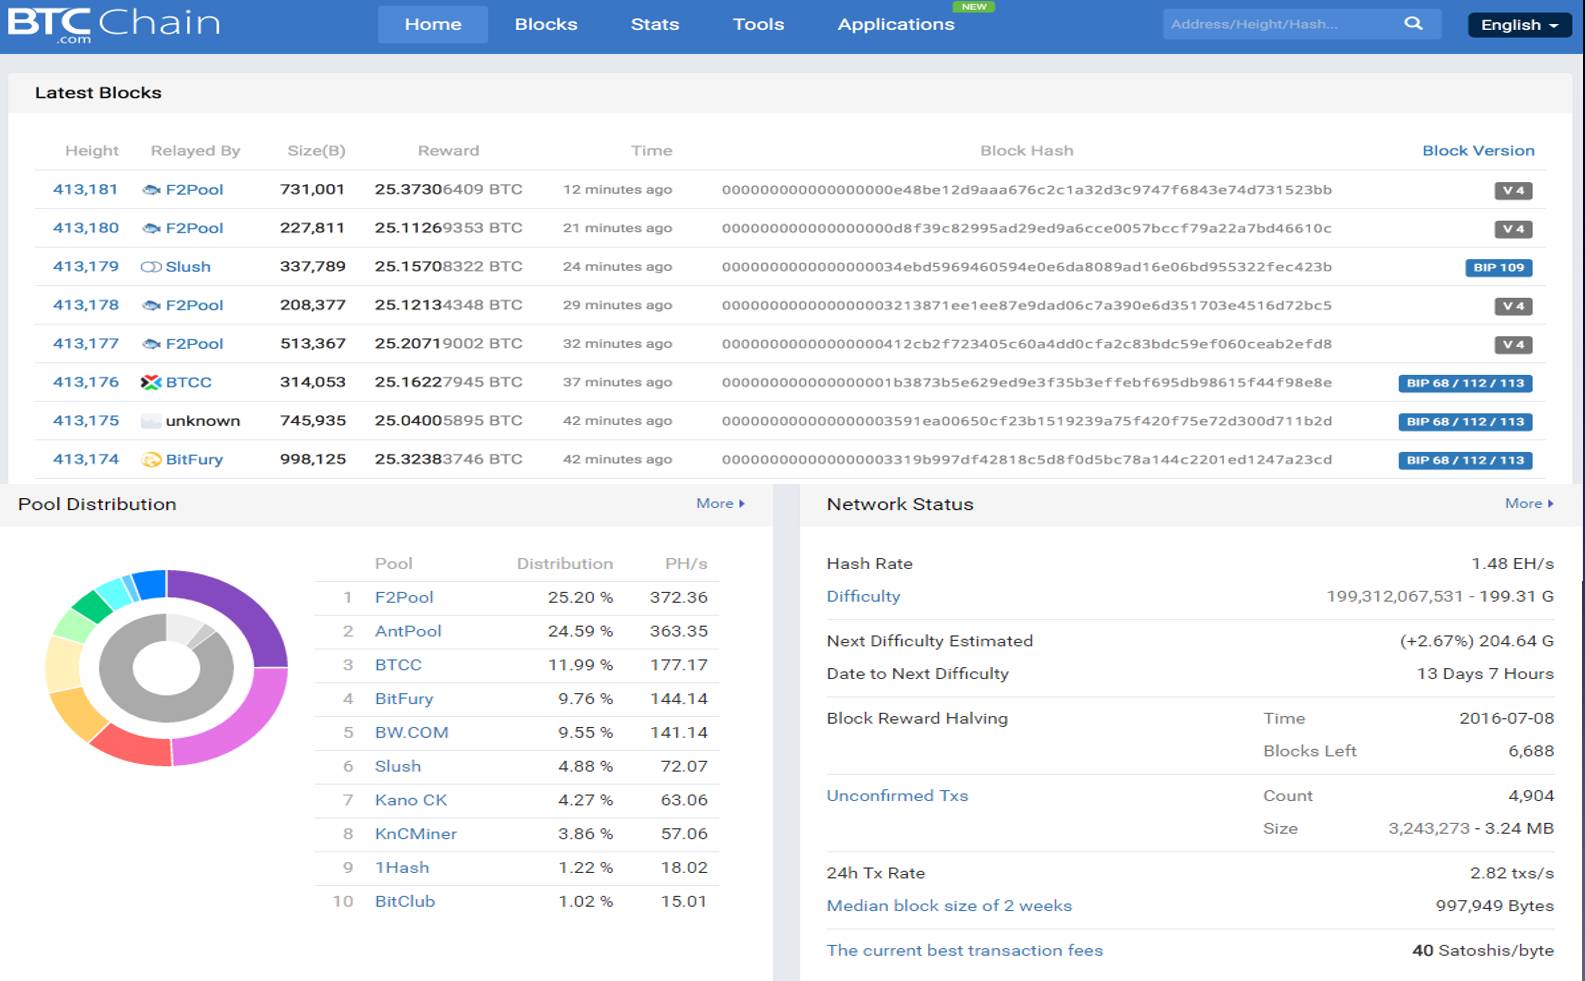Click the BIP 68/112/113 badge for block 413,176
1585x981 pixels.
pos(1465,383)
